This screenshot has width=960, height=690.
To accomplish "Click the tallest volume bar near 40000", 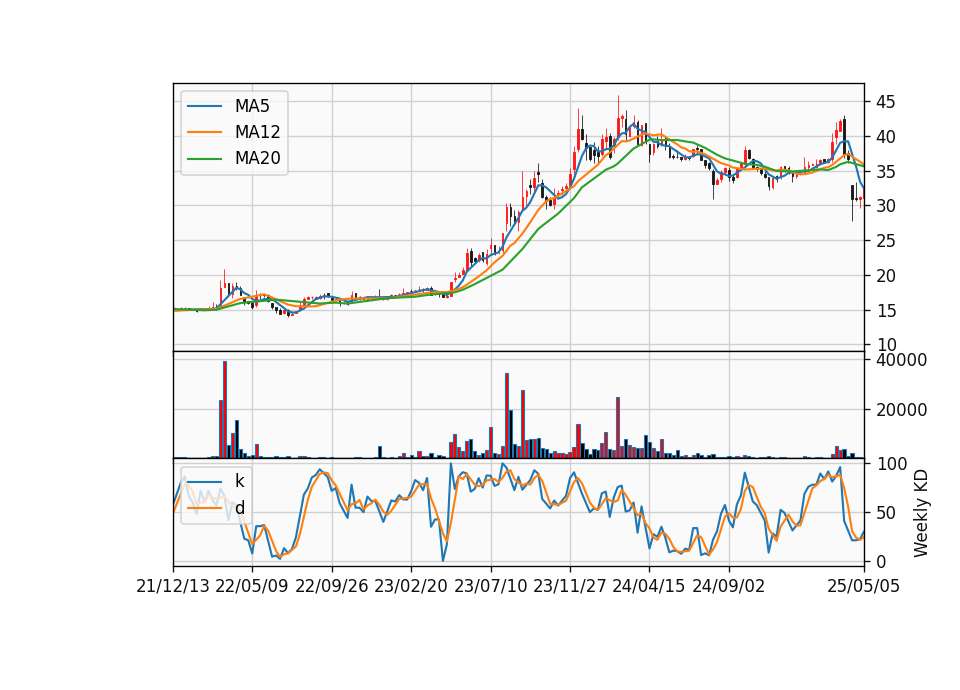I will (225, 410).
